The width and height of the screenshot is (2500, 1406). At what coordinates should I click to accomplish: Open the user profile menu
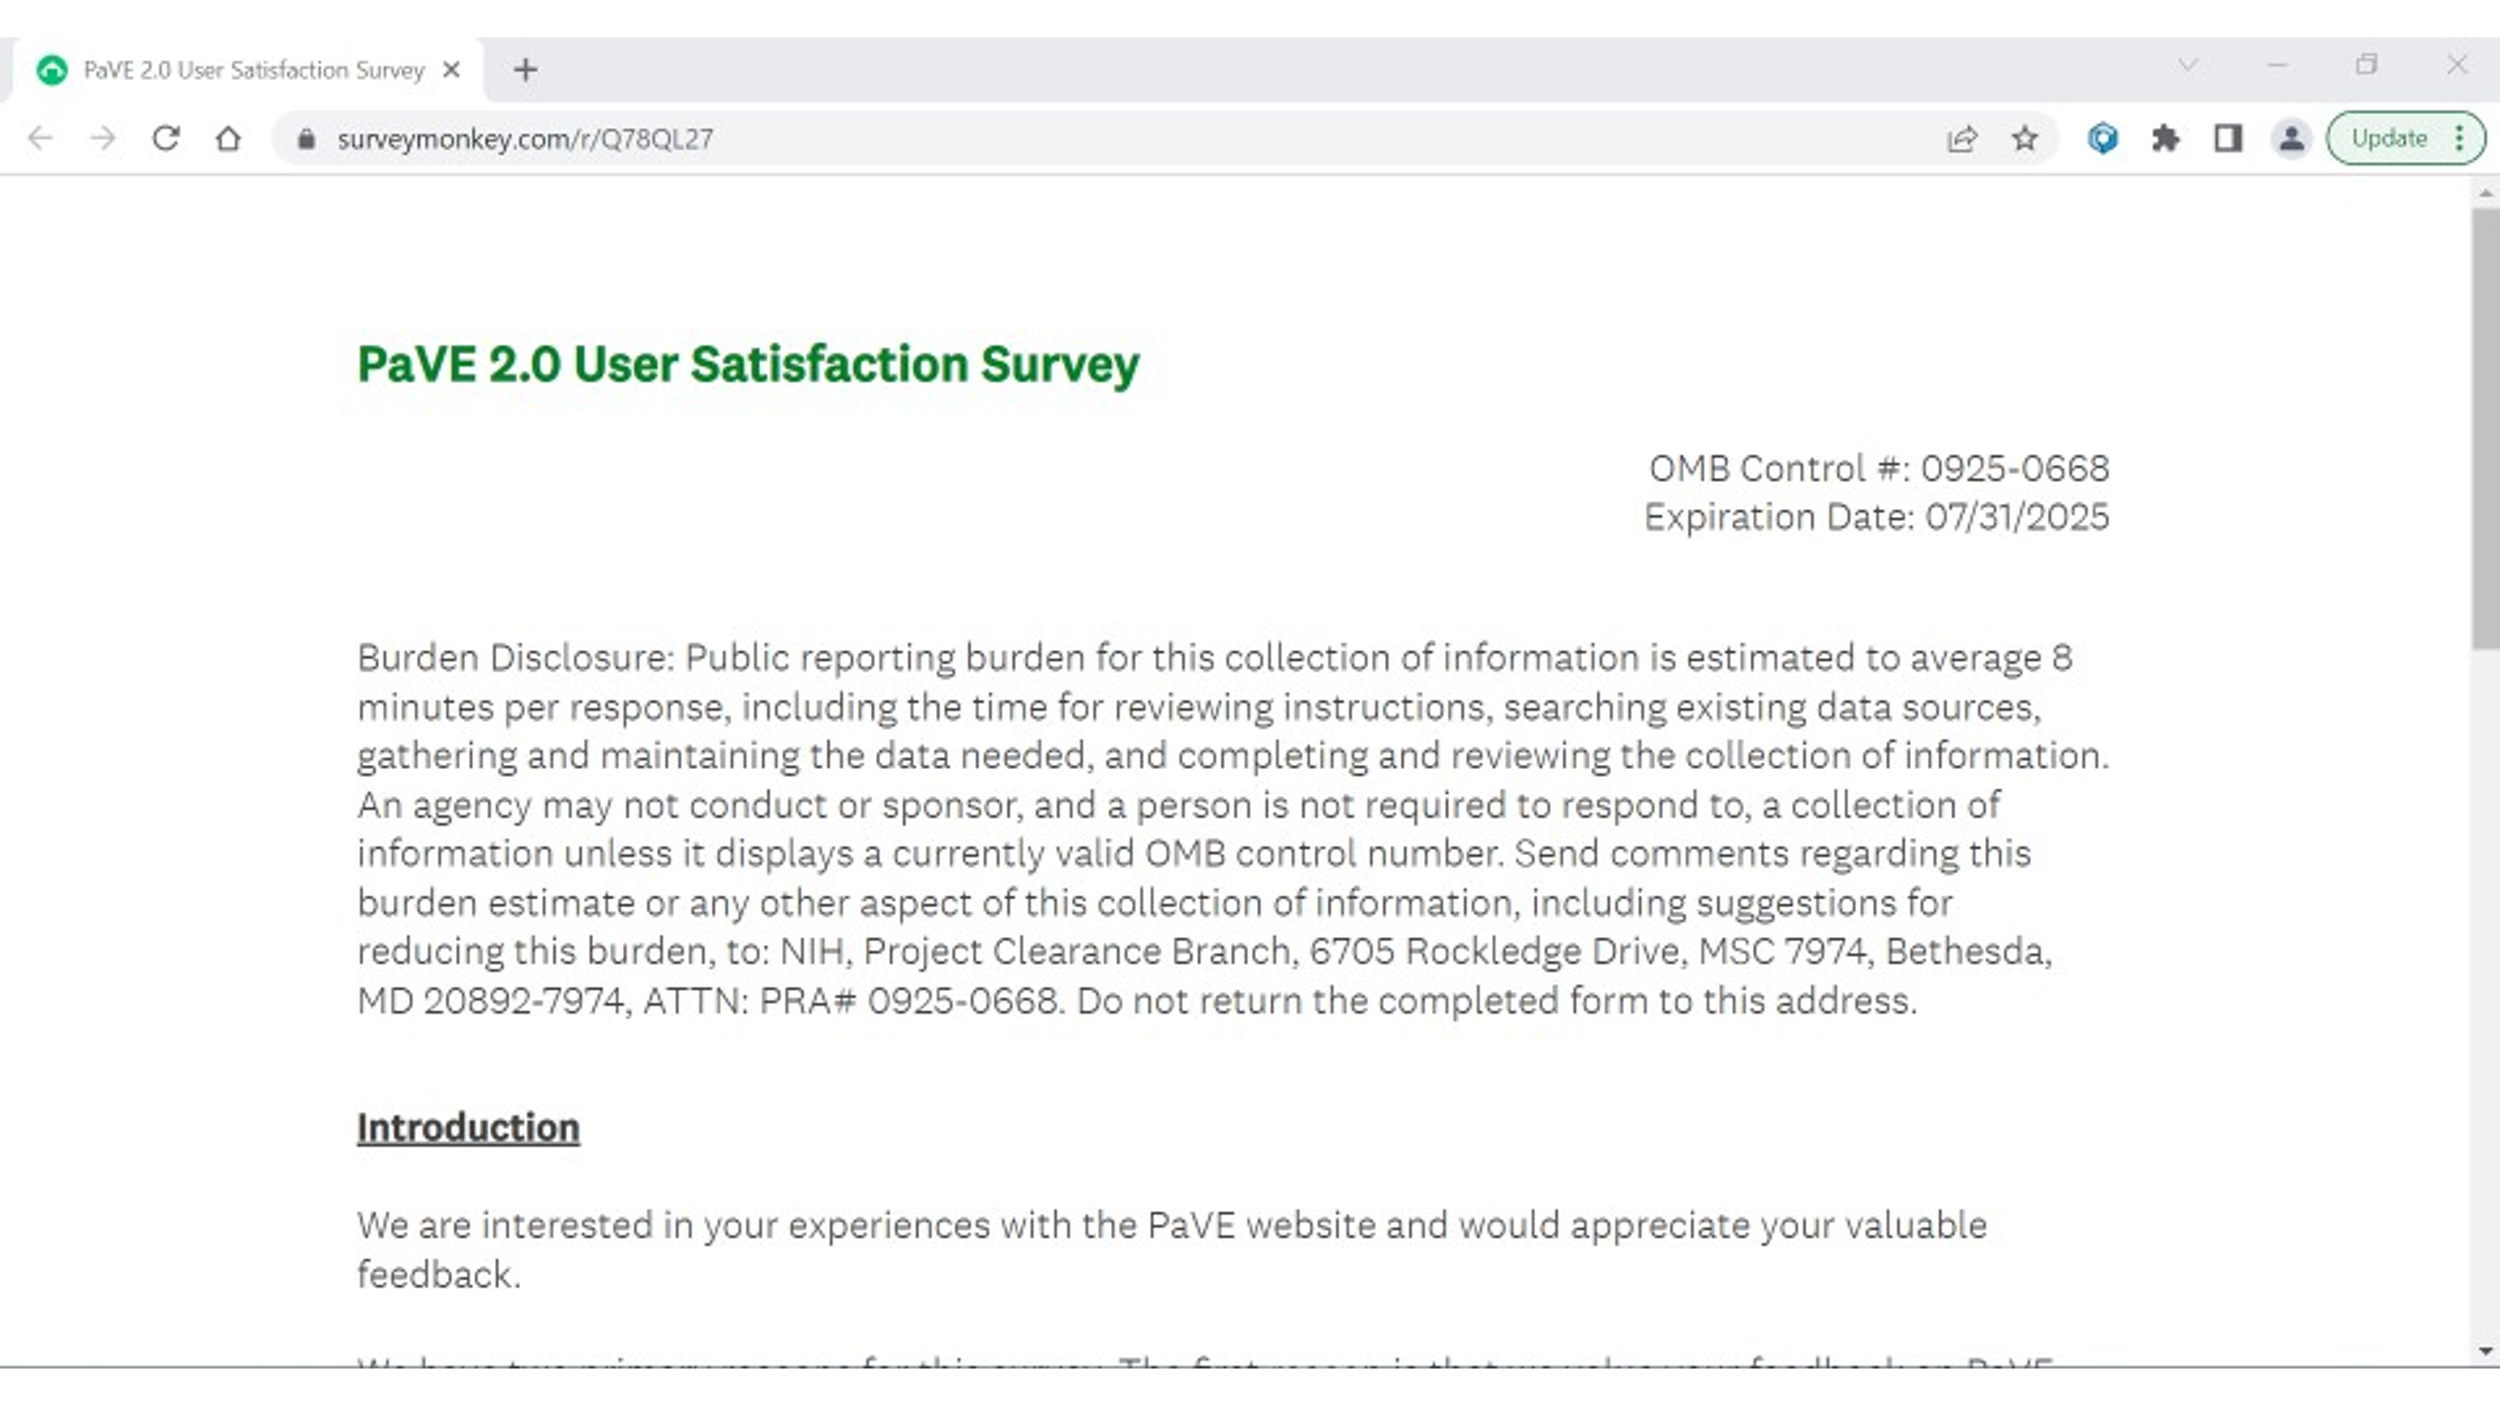tap(2291, 138)
